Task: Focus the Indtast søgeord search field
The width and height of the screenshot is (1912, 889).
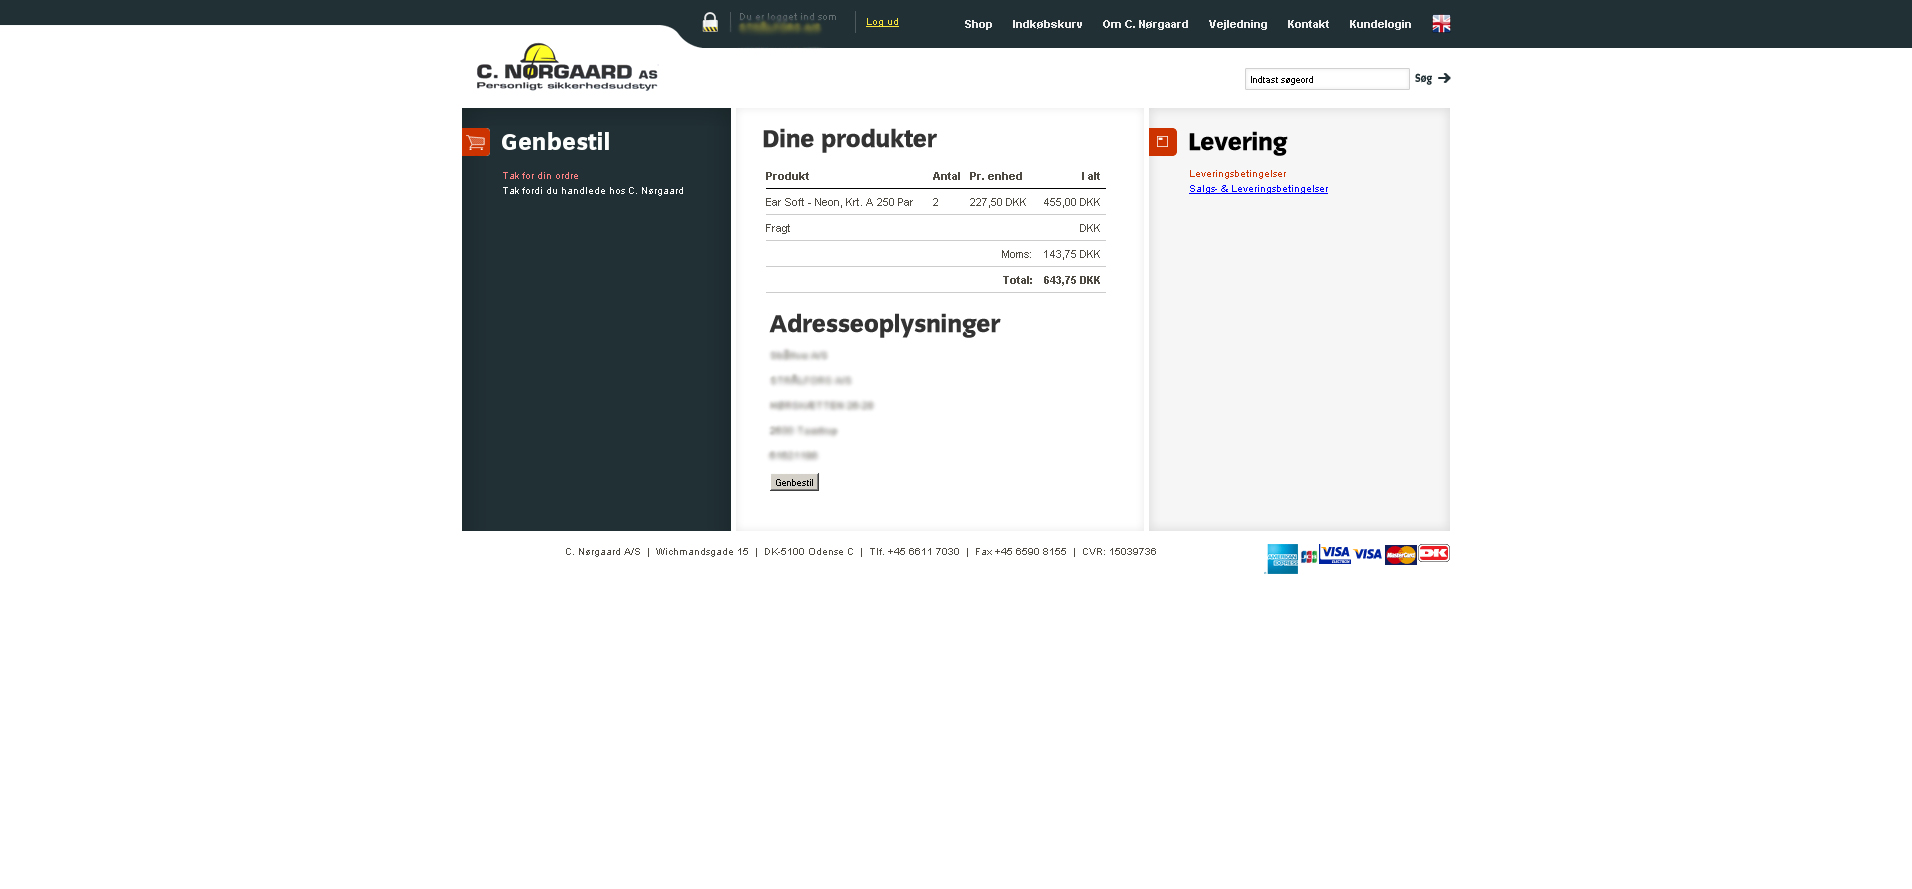Action: click(1326, 79)
